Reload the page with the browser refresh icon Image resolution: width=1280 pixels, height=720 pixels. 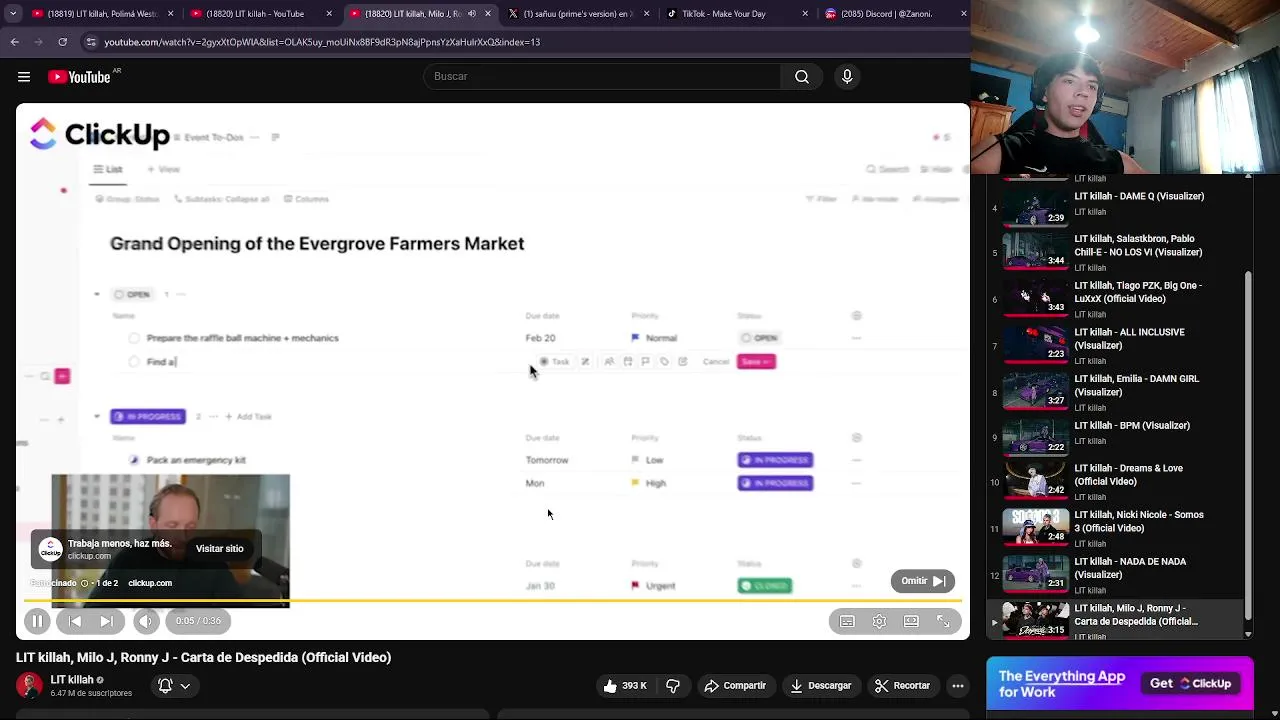[62, 42]
